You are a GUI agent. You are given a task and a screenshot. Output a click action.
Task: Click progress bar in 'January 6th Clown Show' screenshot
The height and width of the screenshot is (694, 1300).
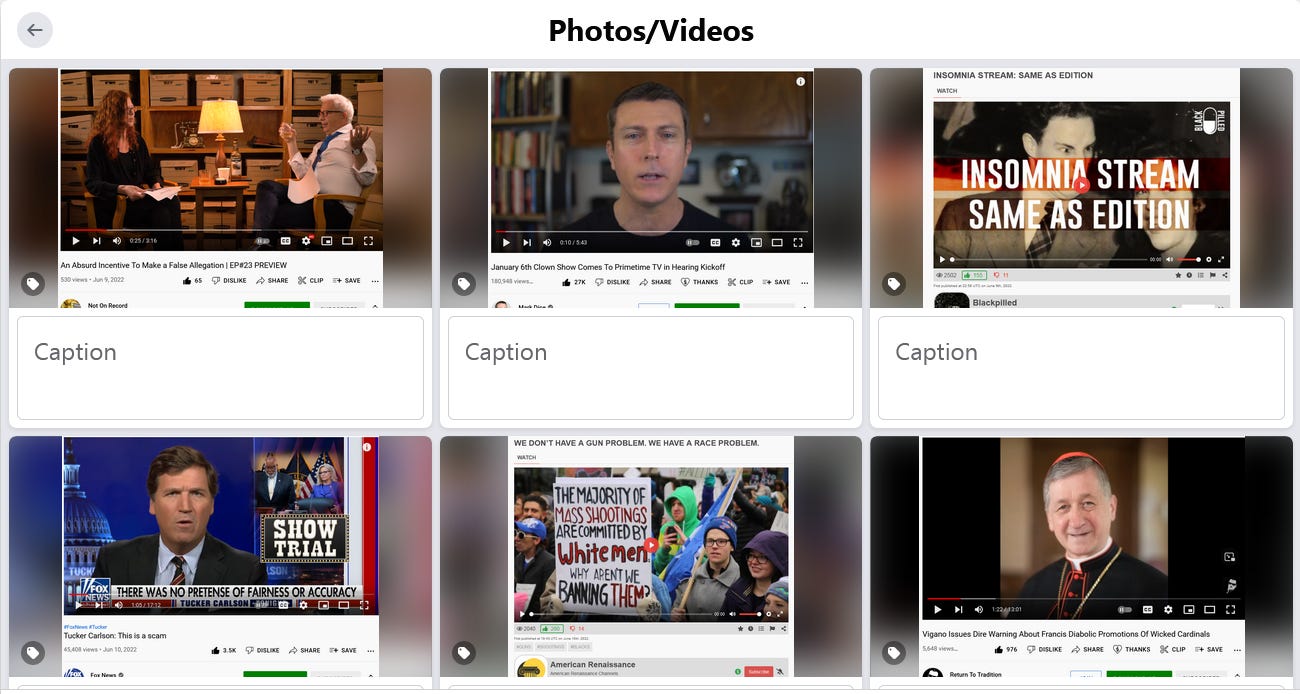pos(651,231)
